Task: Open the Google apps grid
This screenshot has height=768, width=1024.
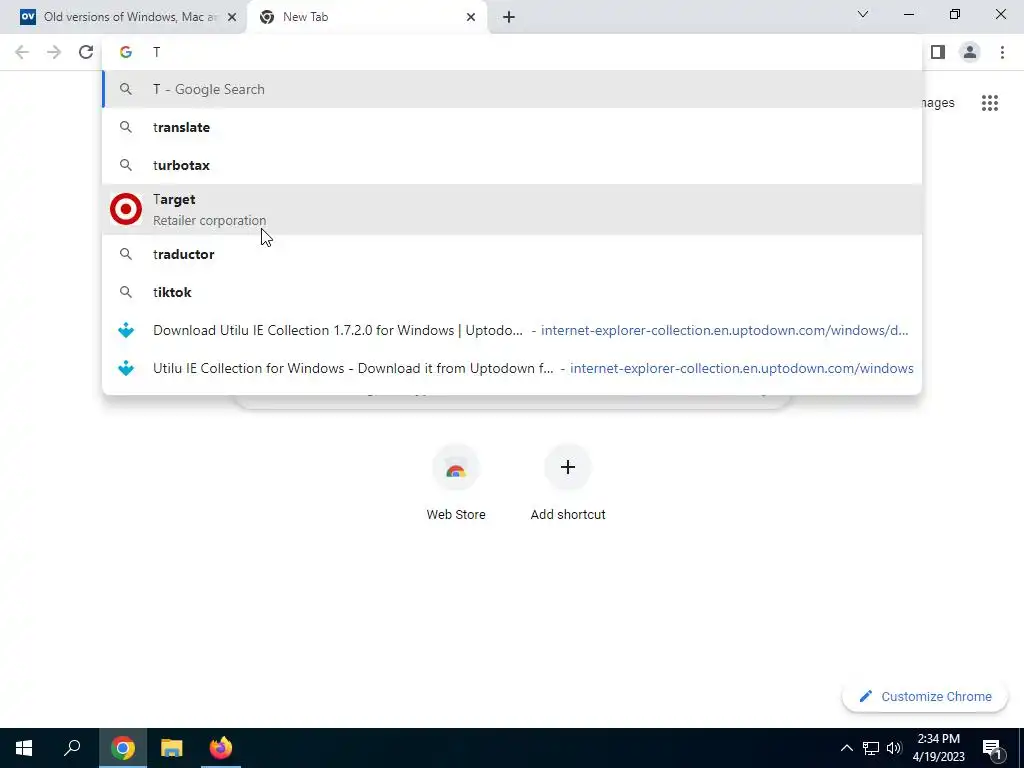Action: coord(990,103)
